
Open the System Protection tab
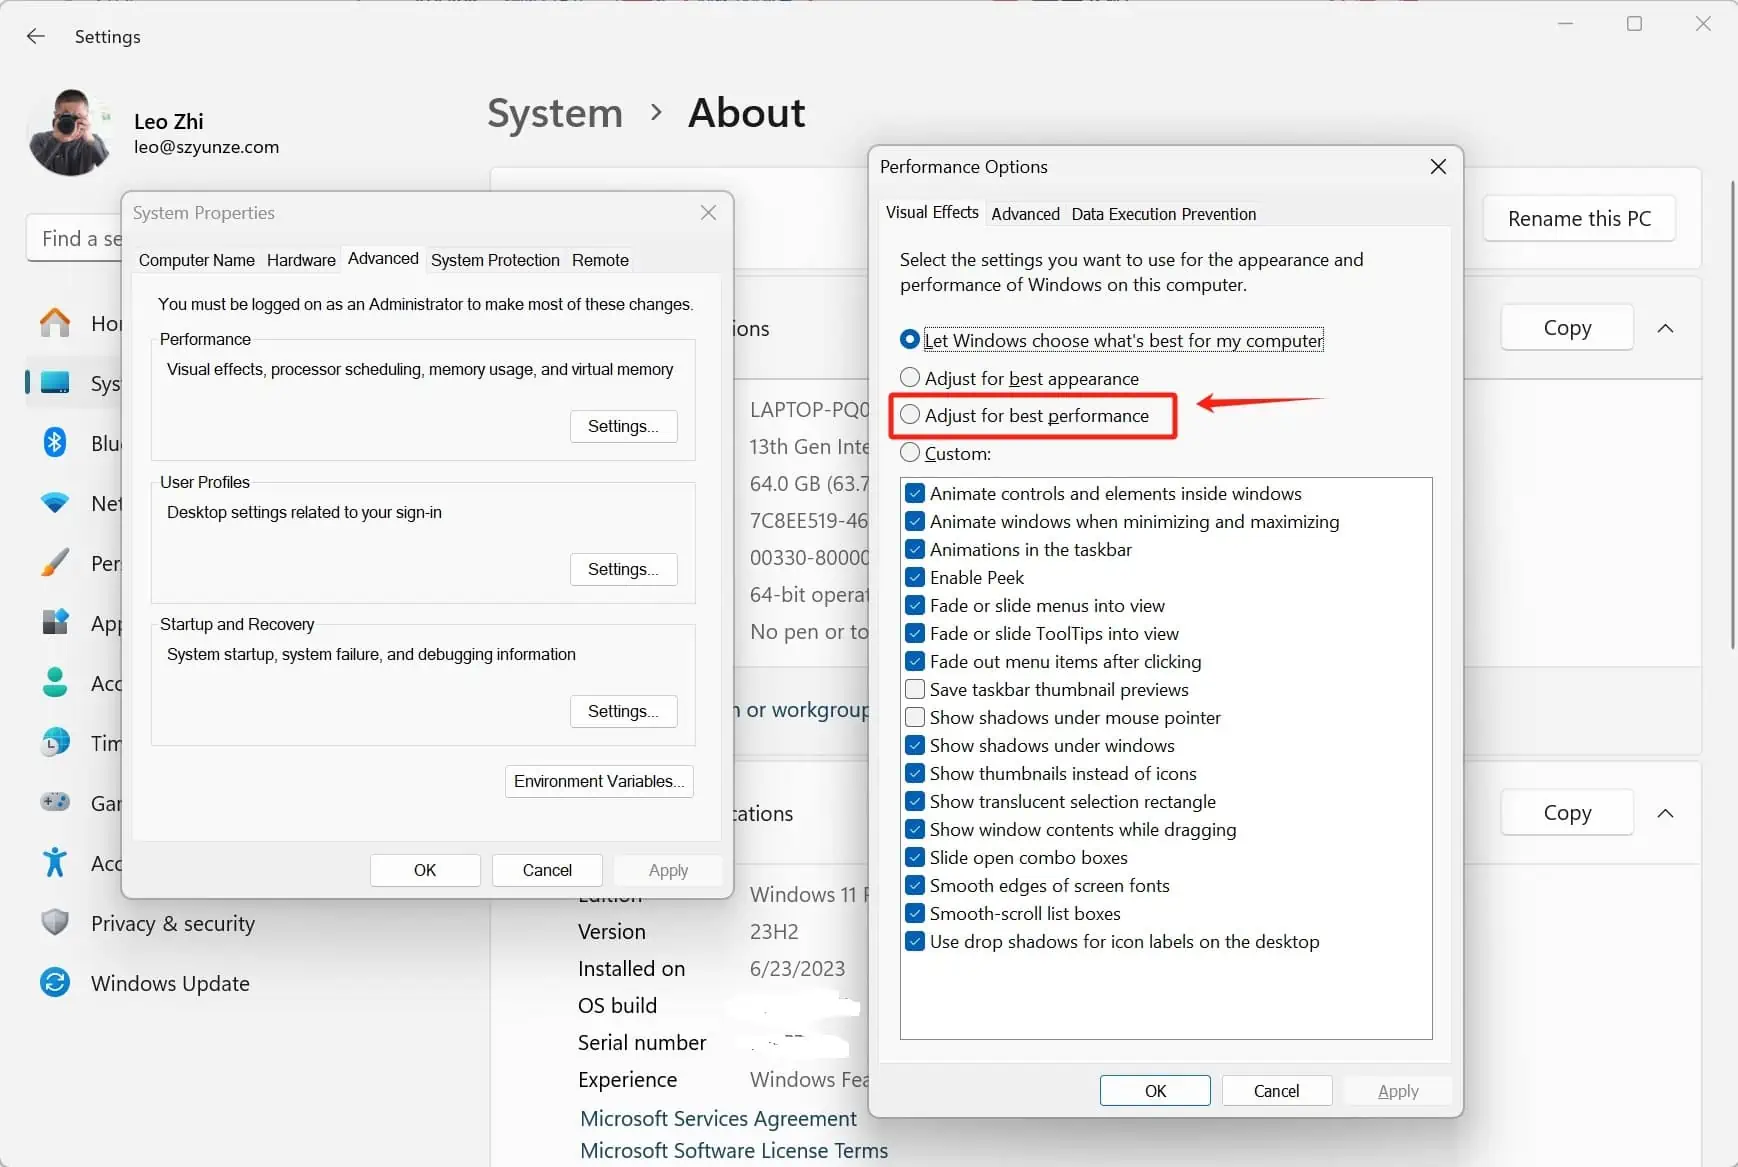click(495, 260)
